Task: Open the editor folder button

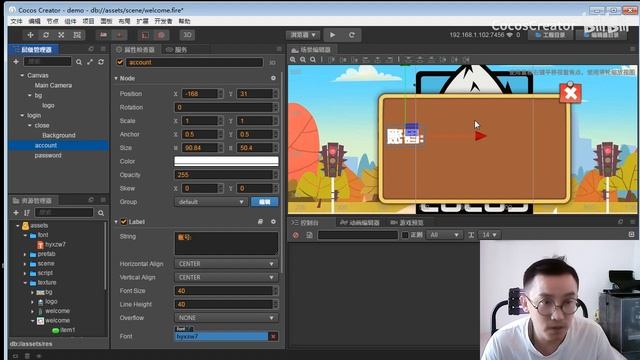Action: point(601,35)
